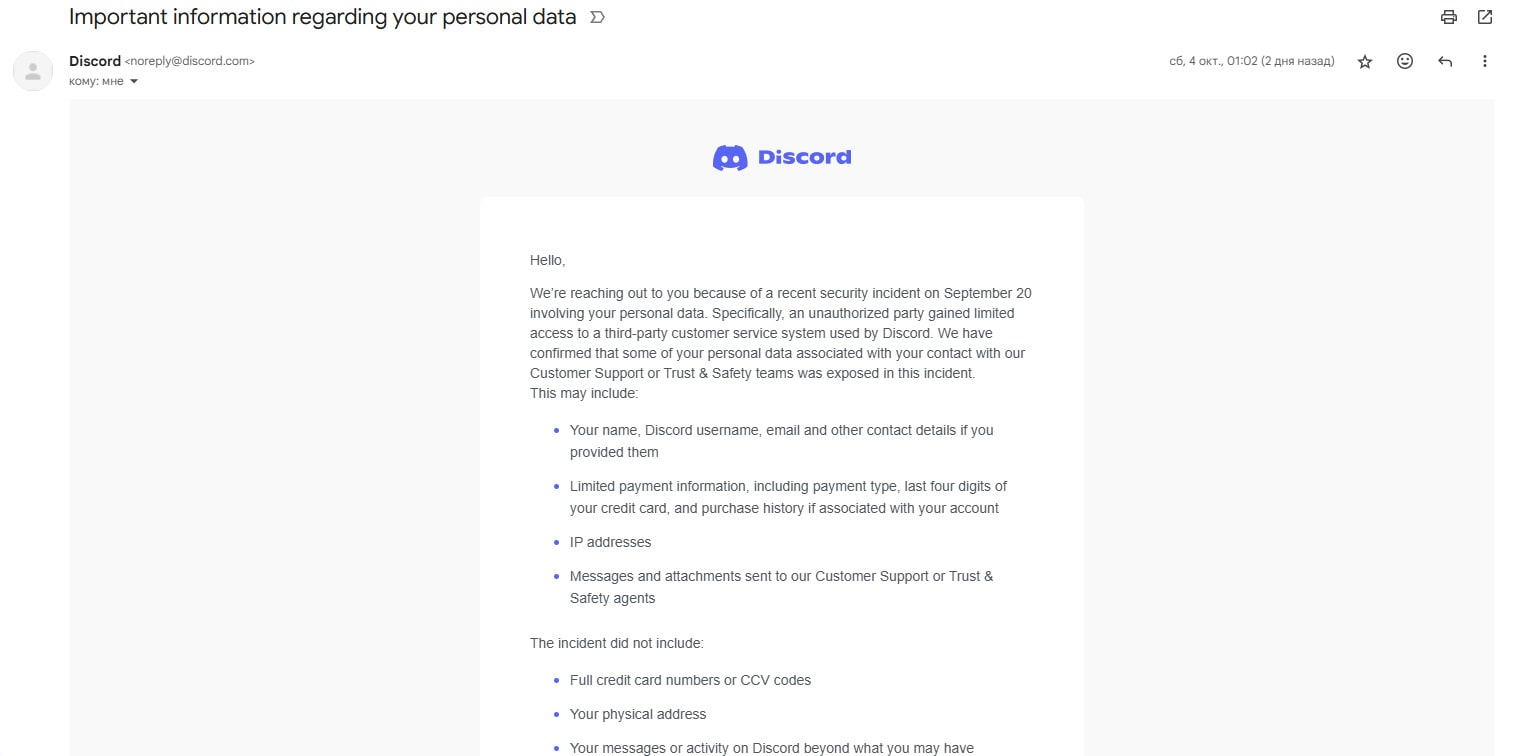Screen dimensions: 1513x756
Task: Click the "The incident did not include:" line
Action: [x=617, y=643]
